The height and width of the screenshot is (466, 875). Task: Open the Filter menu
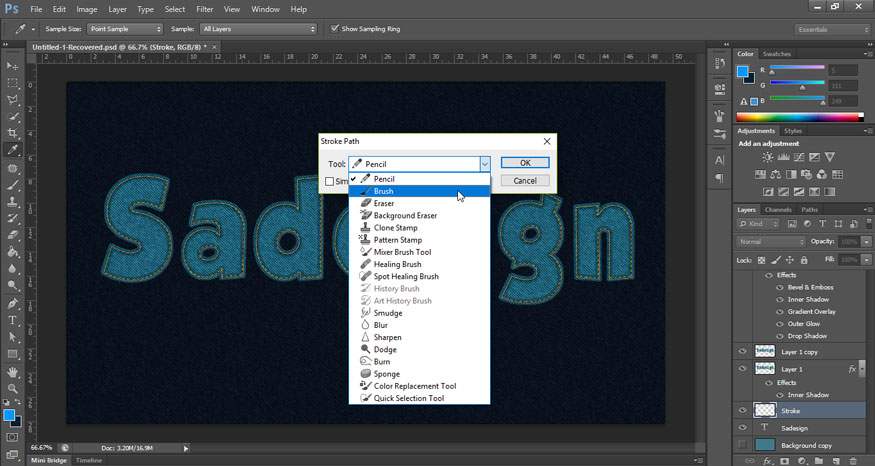[204, 9]
